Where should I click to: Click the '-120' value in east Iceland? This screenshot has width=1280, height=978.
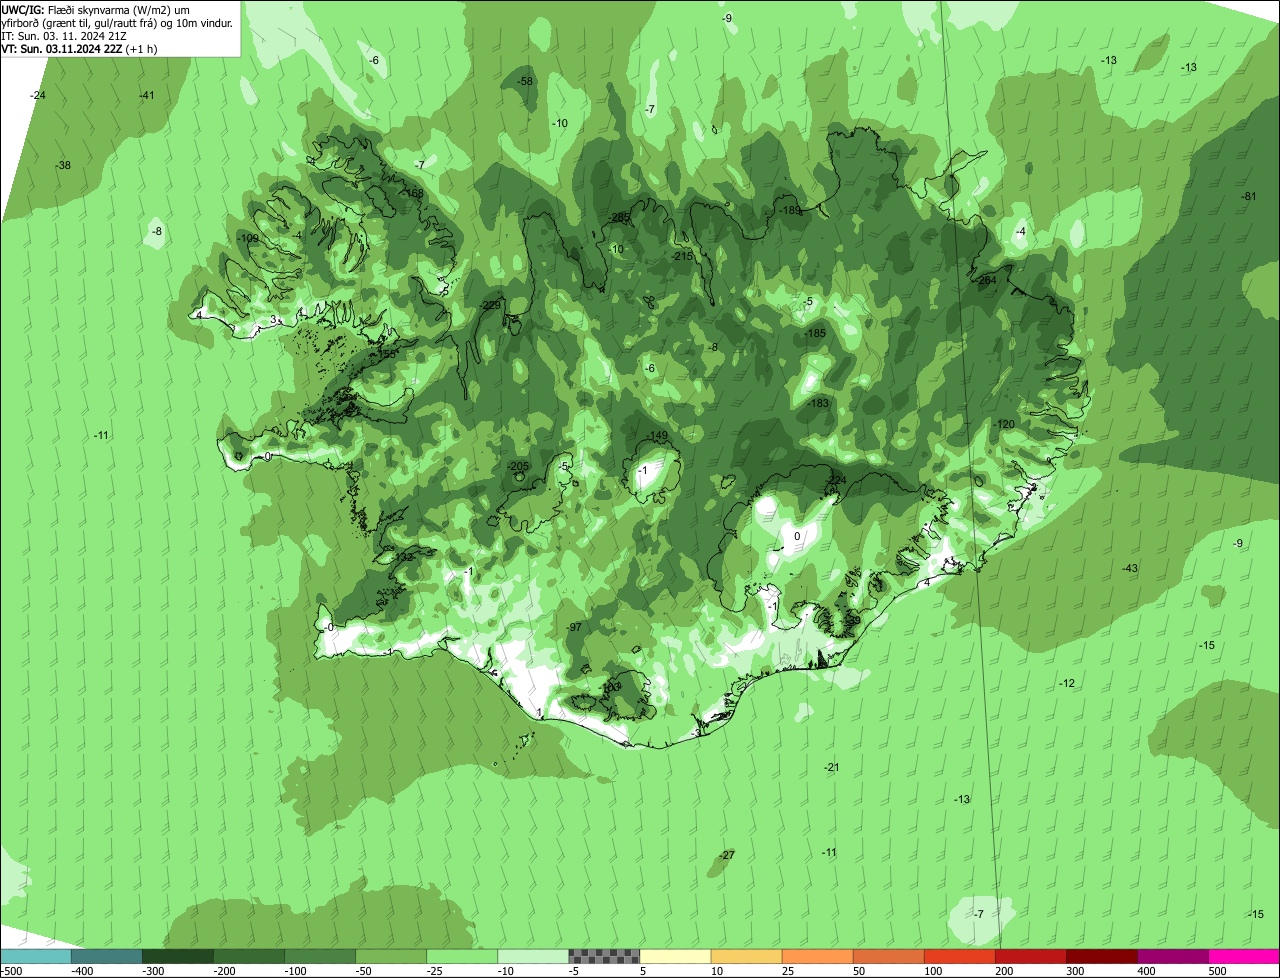click(1004, 425)
